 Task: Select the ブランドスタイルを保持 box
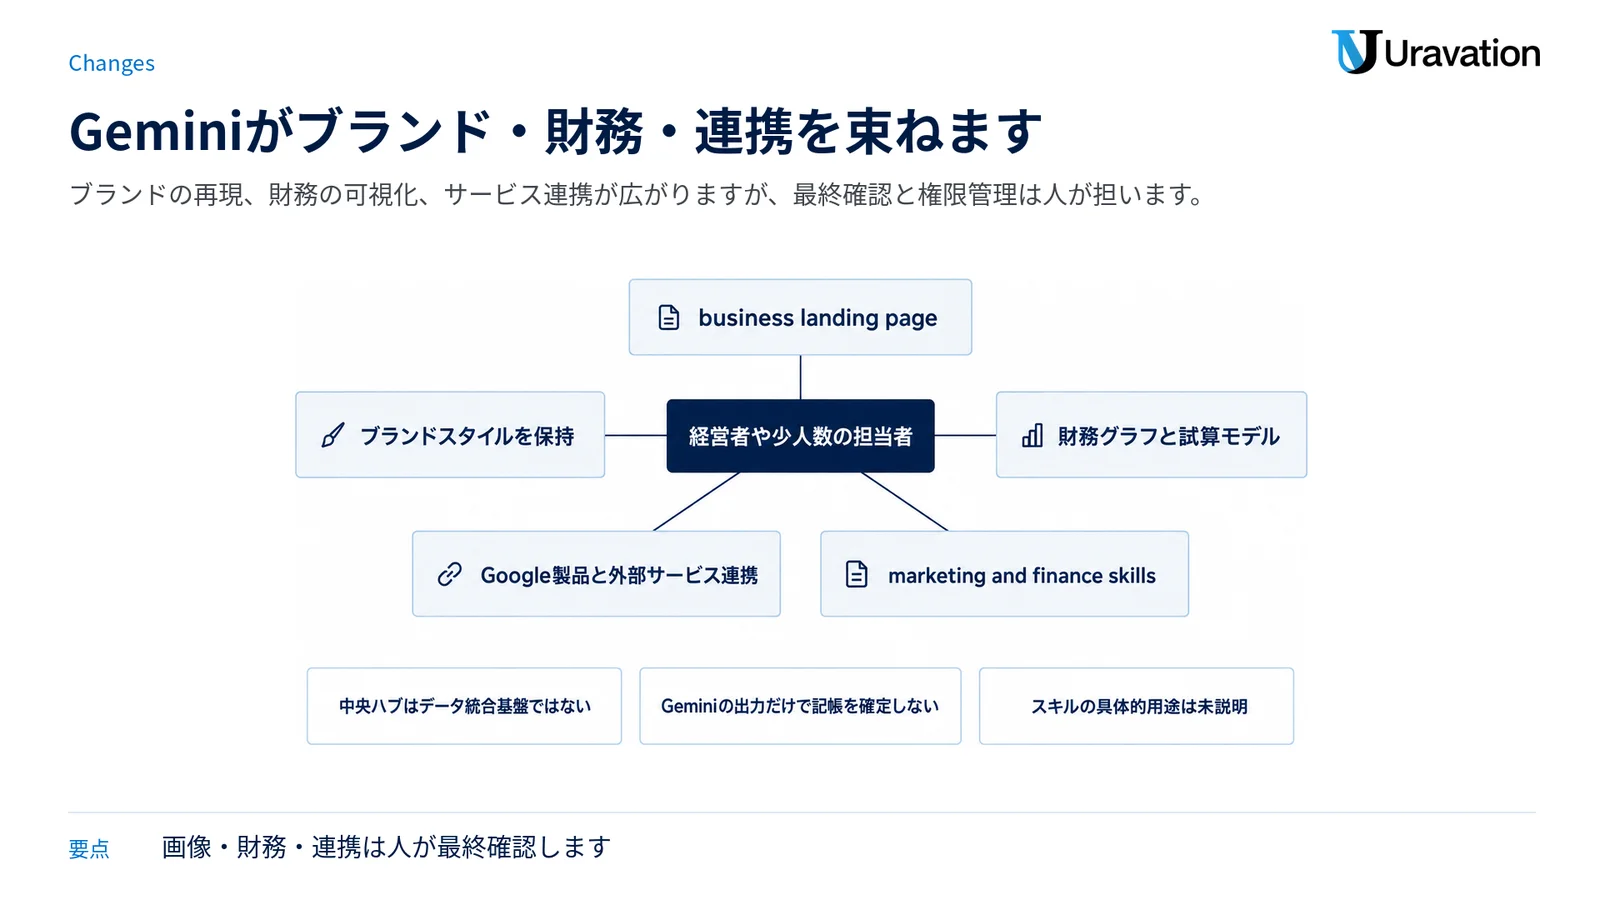[x=450, y=435]
